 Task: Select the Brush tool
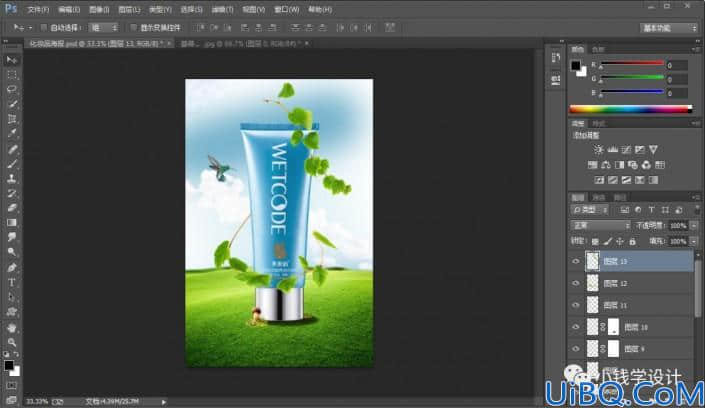[x=12, y=164]
